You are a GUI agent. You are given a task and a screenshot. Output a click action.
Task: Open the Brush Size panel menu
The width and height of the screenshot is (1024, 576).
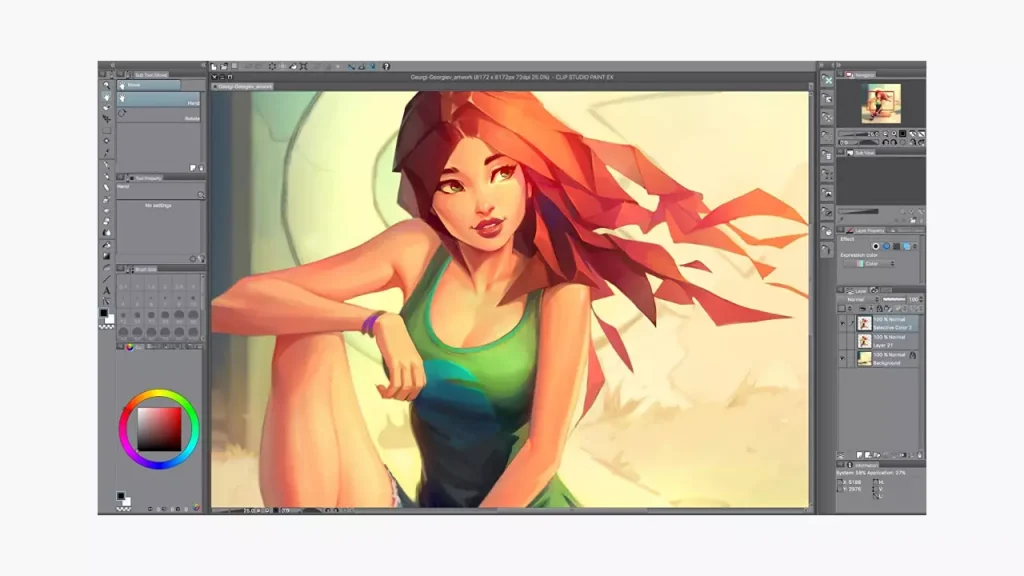coord(120,269)
